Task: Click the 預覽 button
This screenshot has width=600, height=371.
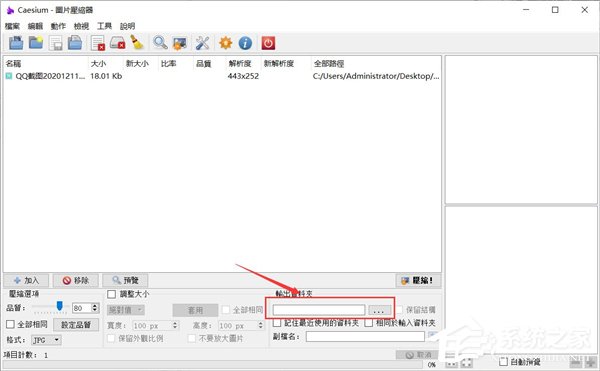Action: click(x=125, y=280)
